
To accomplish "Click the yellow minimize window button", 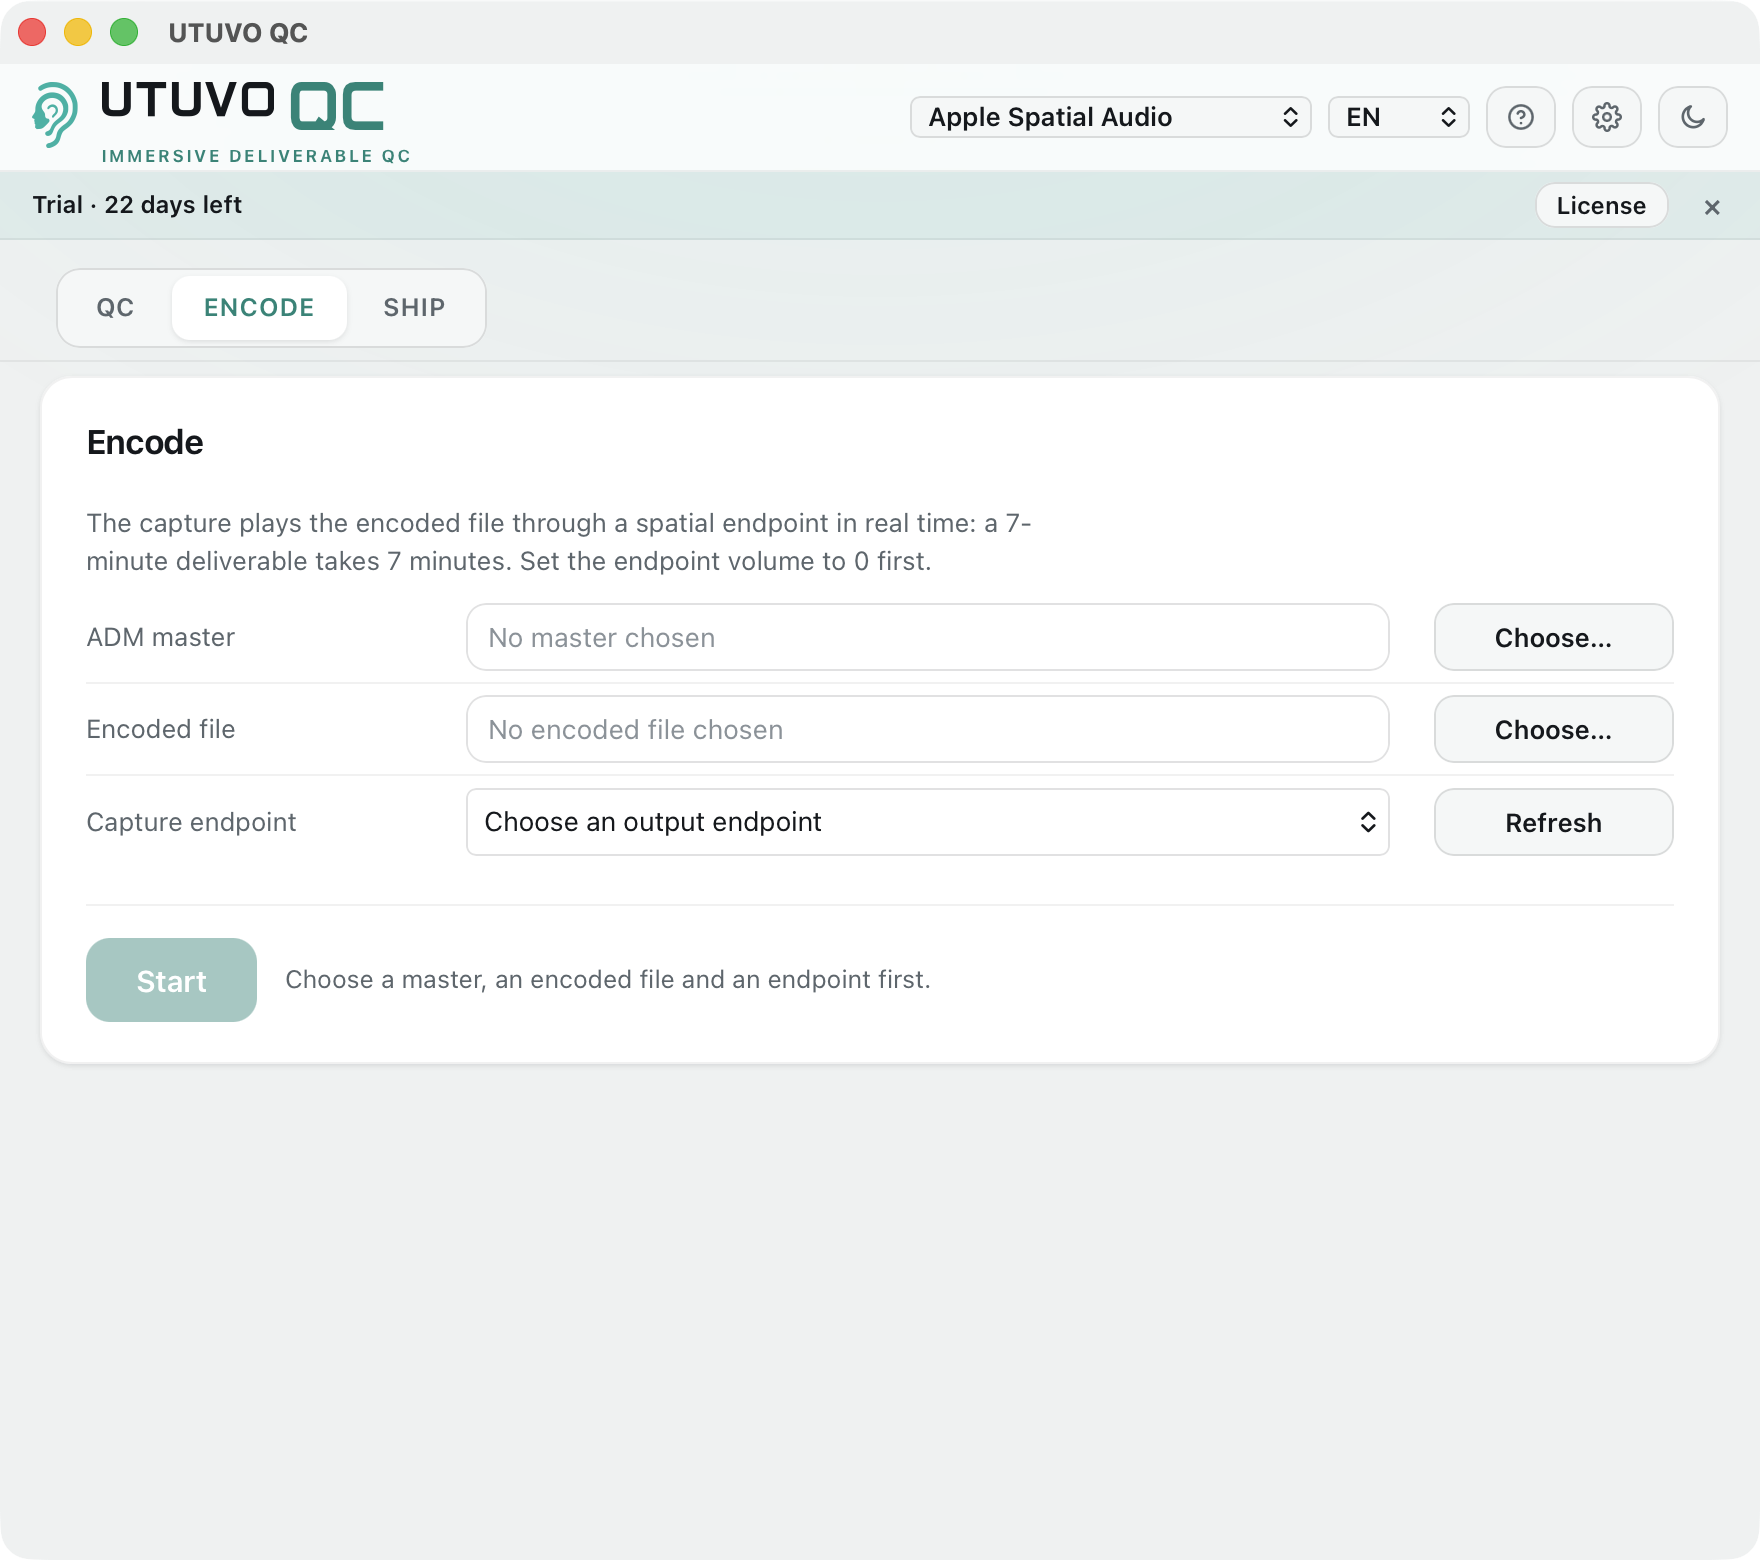I will [x=78, y=32].
